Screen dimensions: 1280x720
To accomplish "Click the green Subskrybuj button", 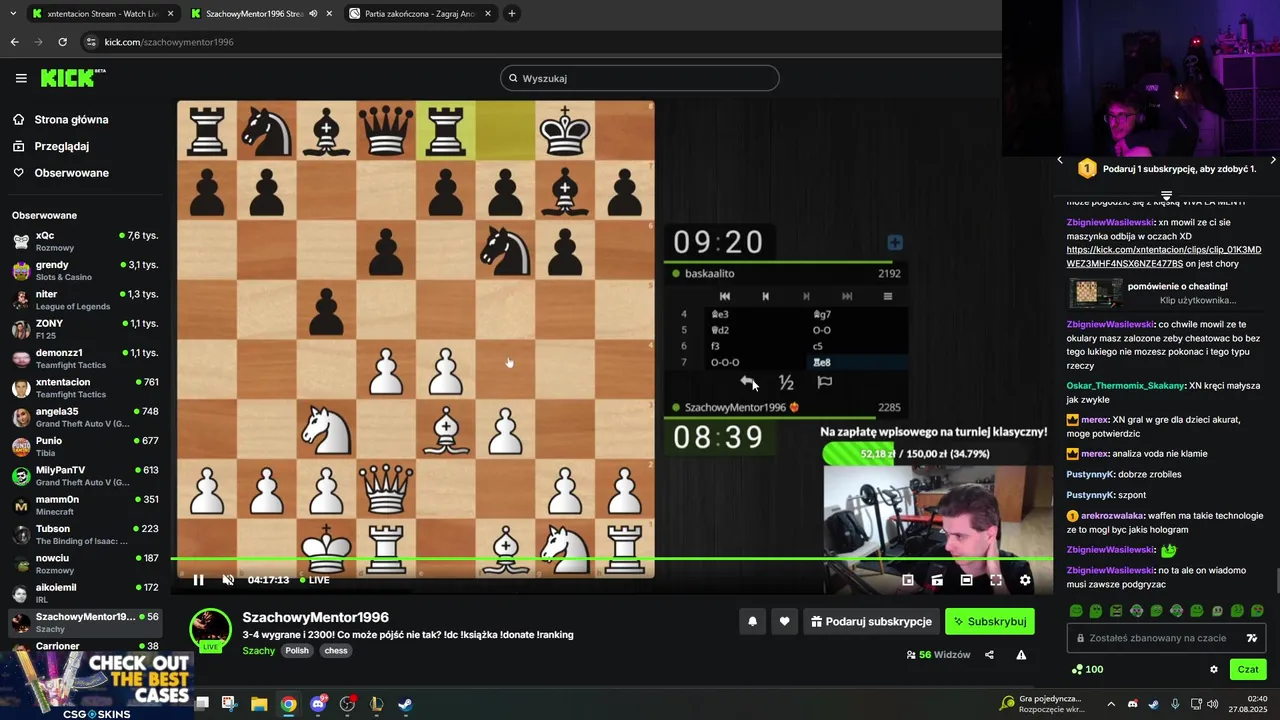I will [990, 621].
